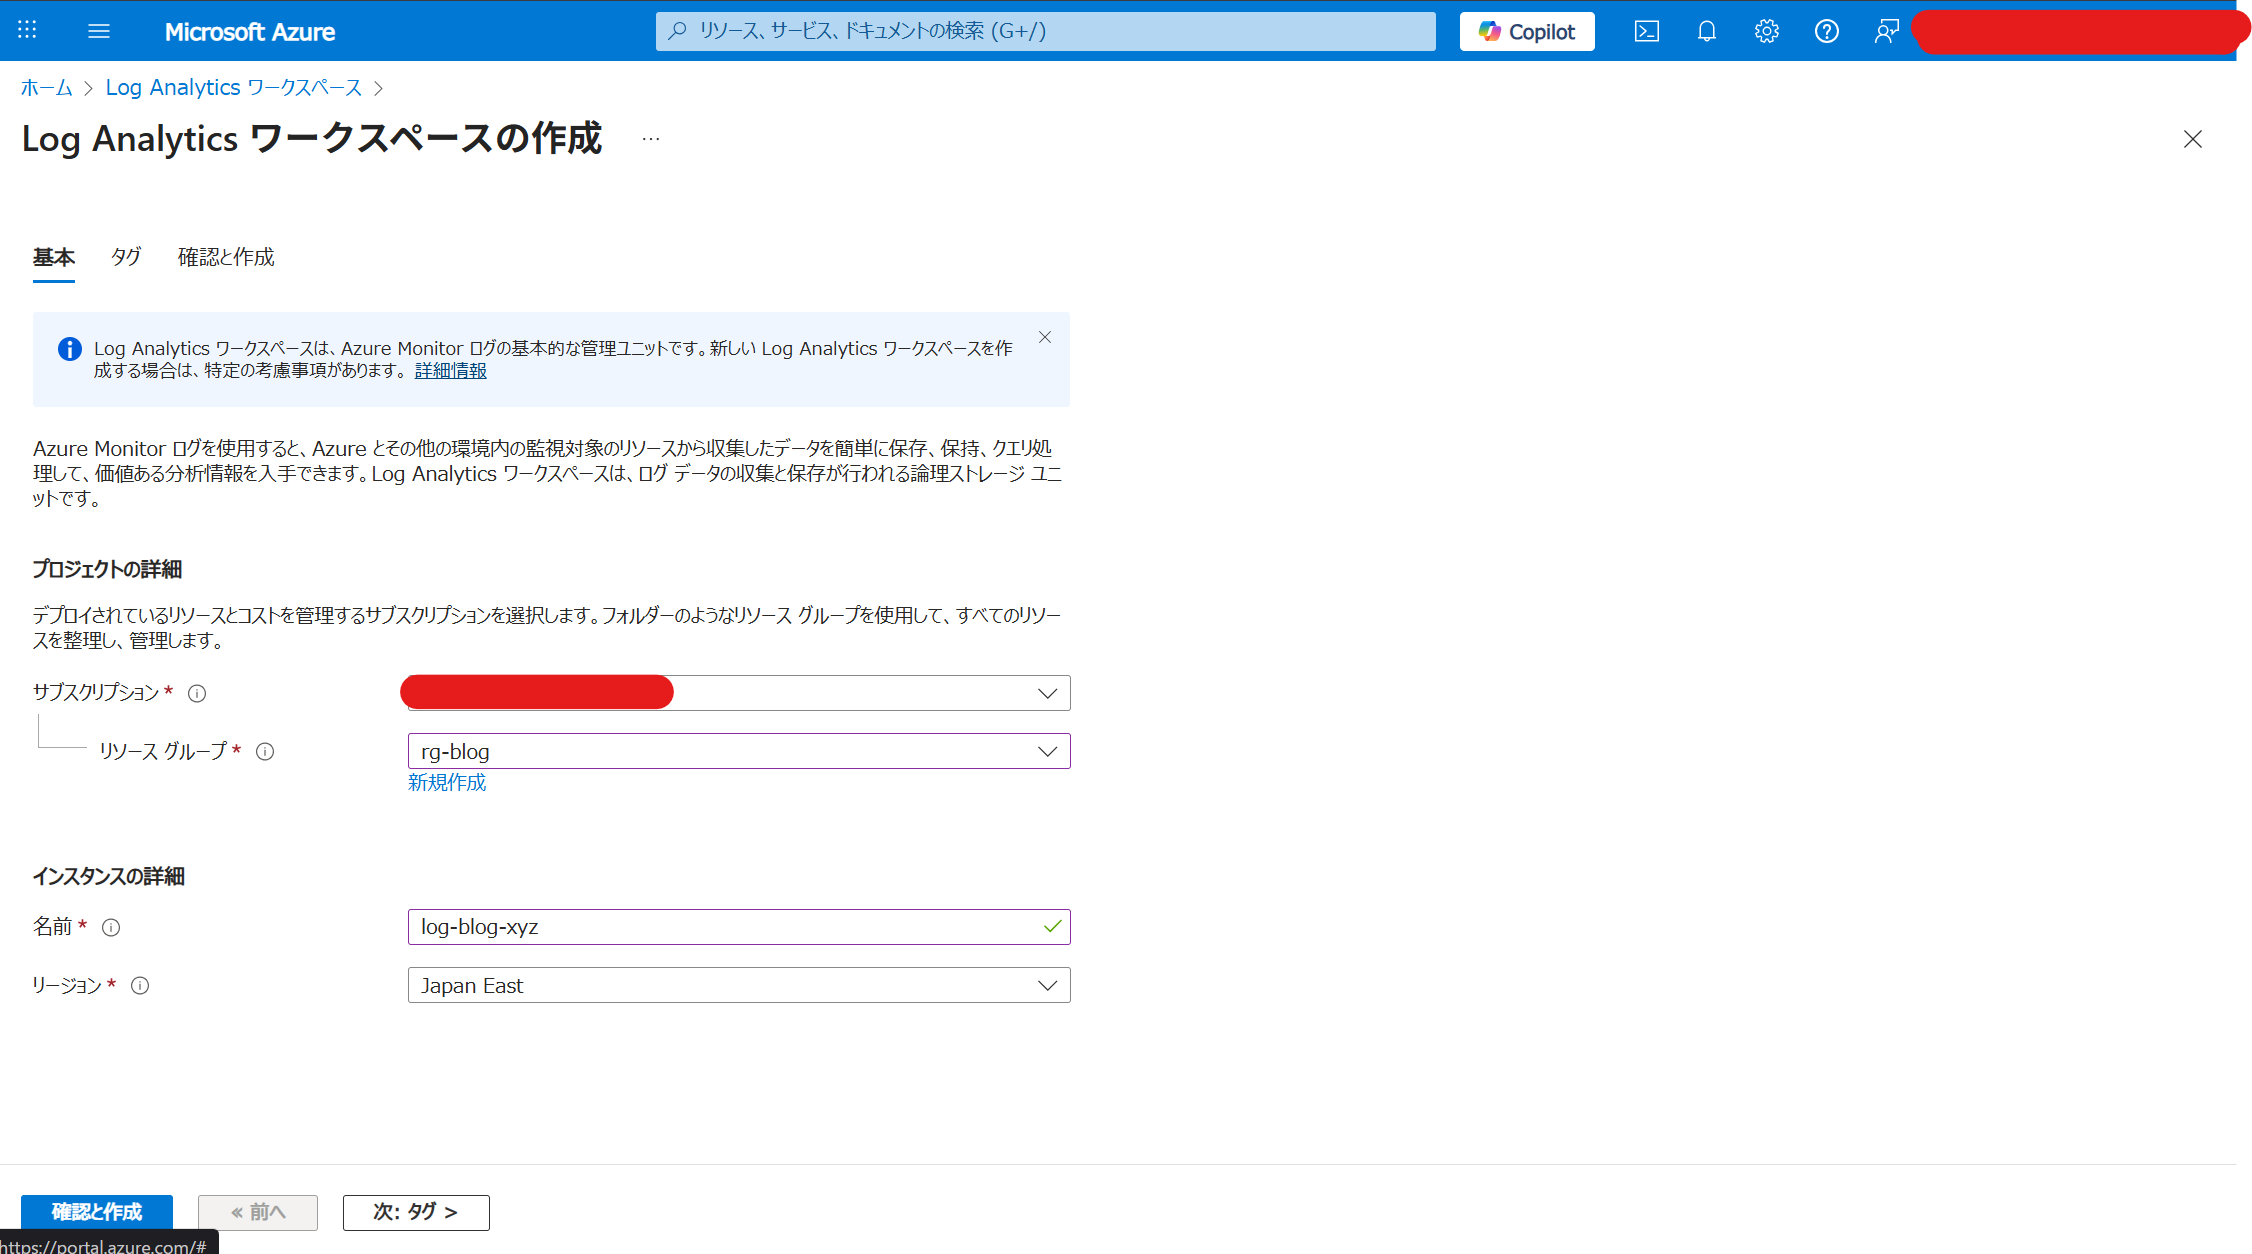This screenshot has width=2252, height=1254.
Task: Open the help question mark menu
Action: 1826,31
